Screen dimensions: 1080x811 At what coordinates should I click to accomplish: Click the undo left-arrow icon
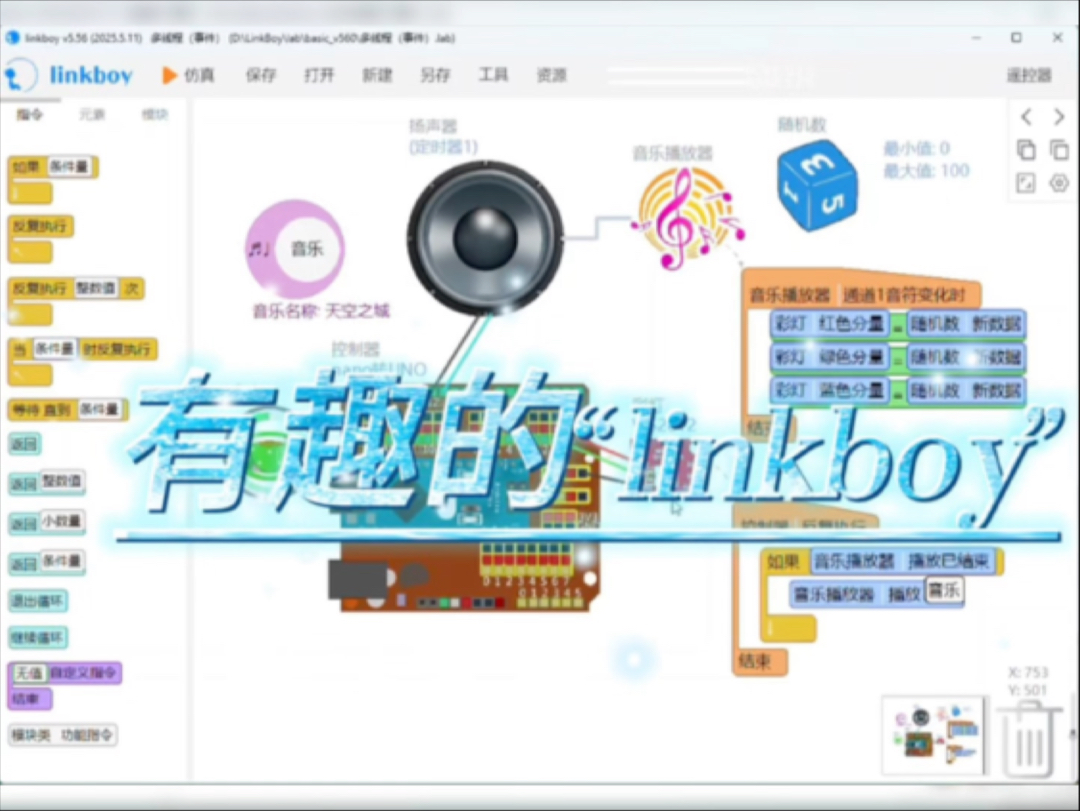tap(1026, 117)
